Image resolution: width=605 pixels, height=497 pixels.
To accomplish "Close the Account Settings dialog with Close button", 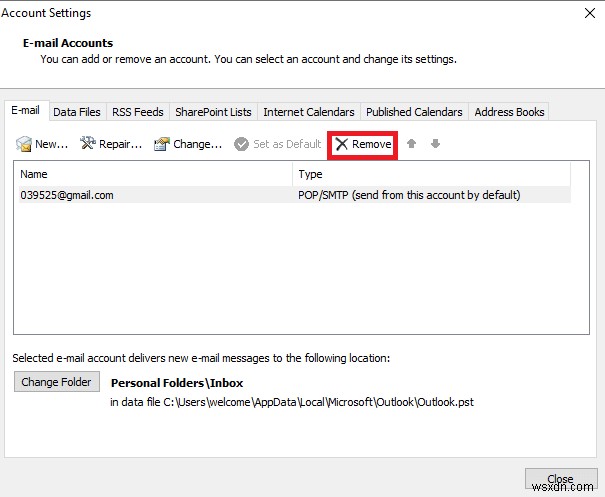I will tap(561, 479).
